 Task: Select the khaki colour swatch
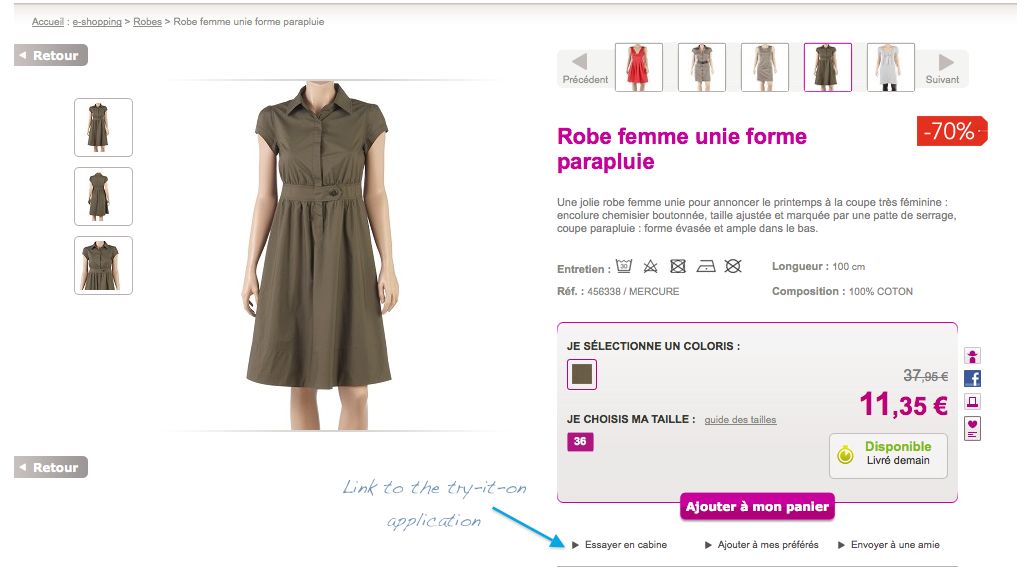pyautogui.click(x=582, y=375)
